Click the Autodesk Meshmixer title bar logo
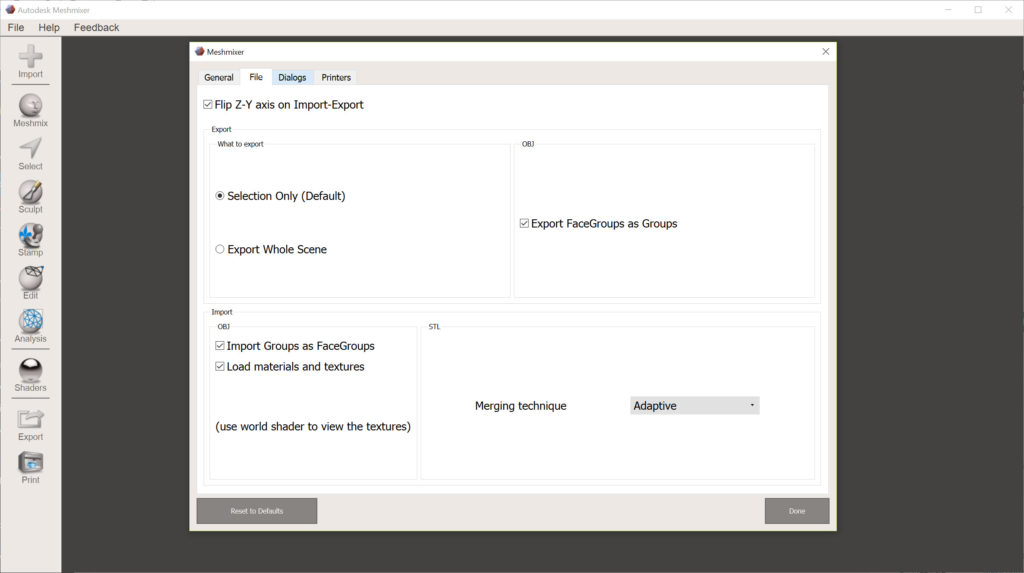 point(10,10)
